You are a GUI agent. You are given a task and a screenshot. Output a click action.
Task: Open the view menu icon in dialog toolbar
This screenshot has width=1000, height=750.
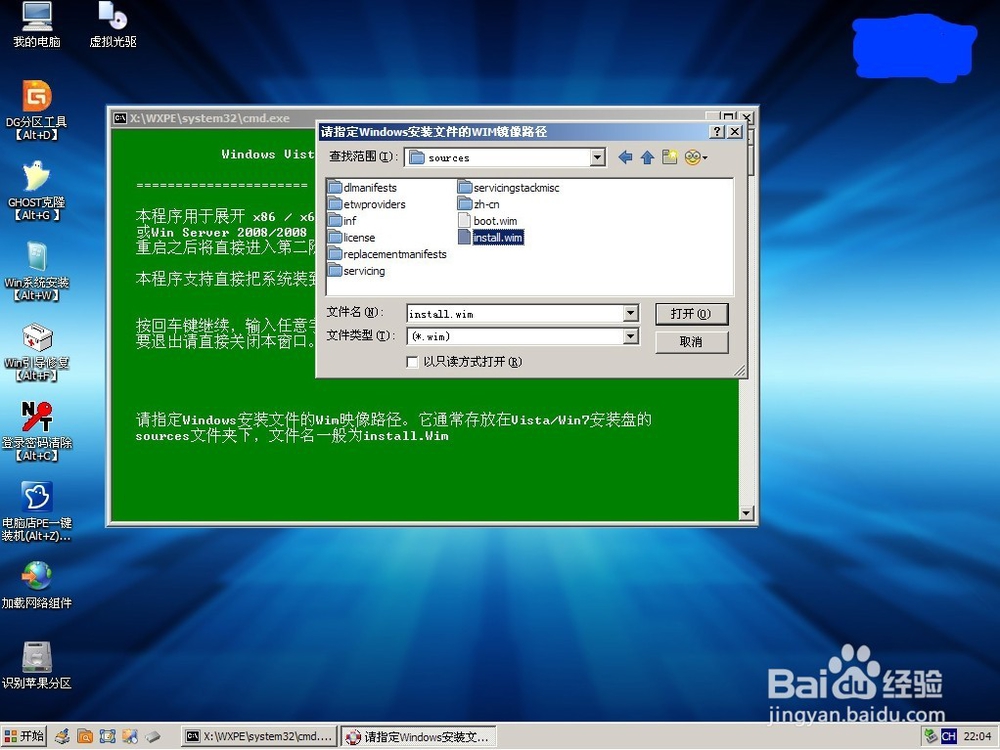[x=695, y=157]
